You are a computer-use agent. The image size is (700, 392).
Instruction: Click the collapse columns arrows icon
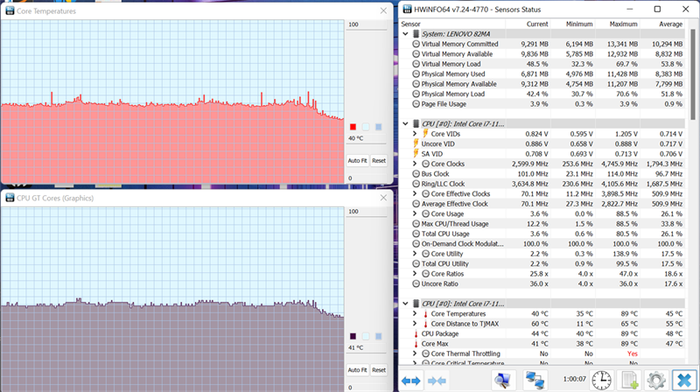437,381
